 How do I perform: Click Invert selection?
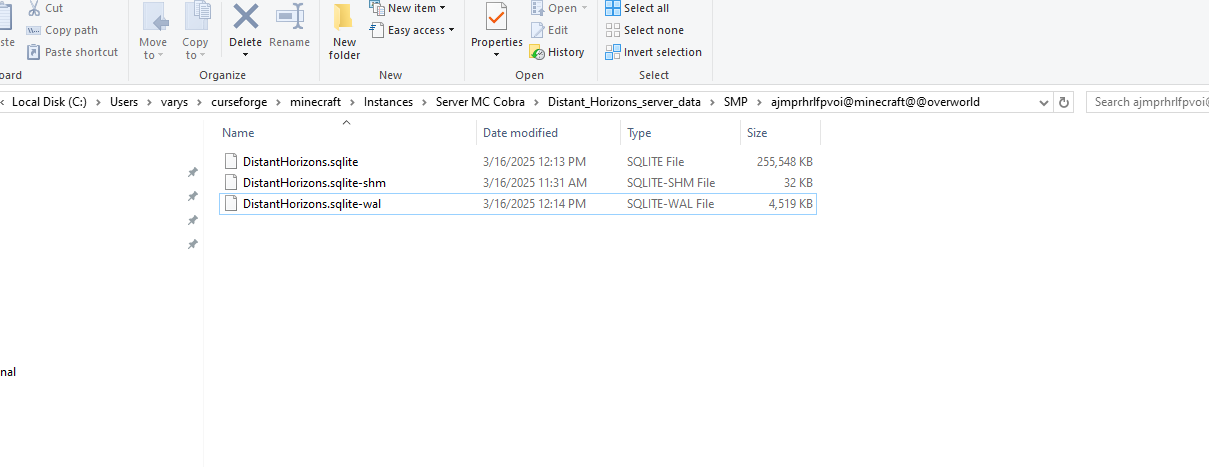click(654, 52)
